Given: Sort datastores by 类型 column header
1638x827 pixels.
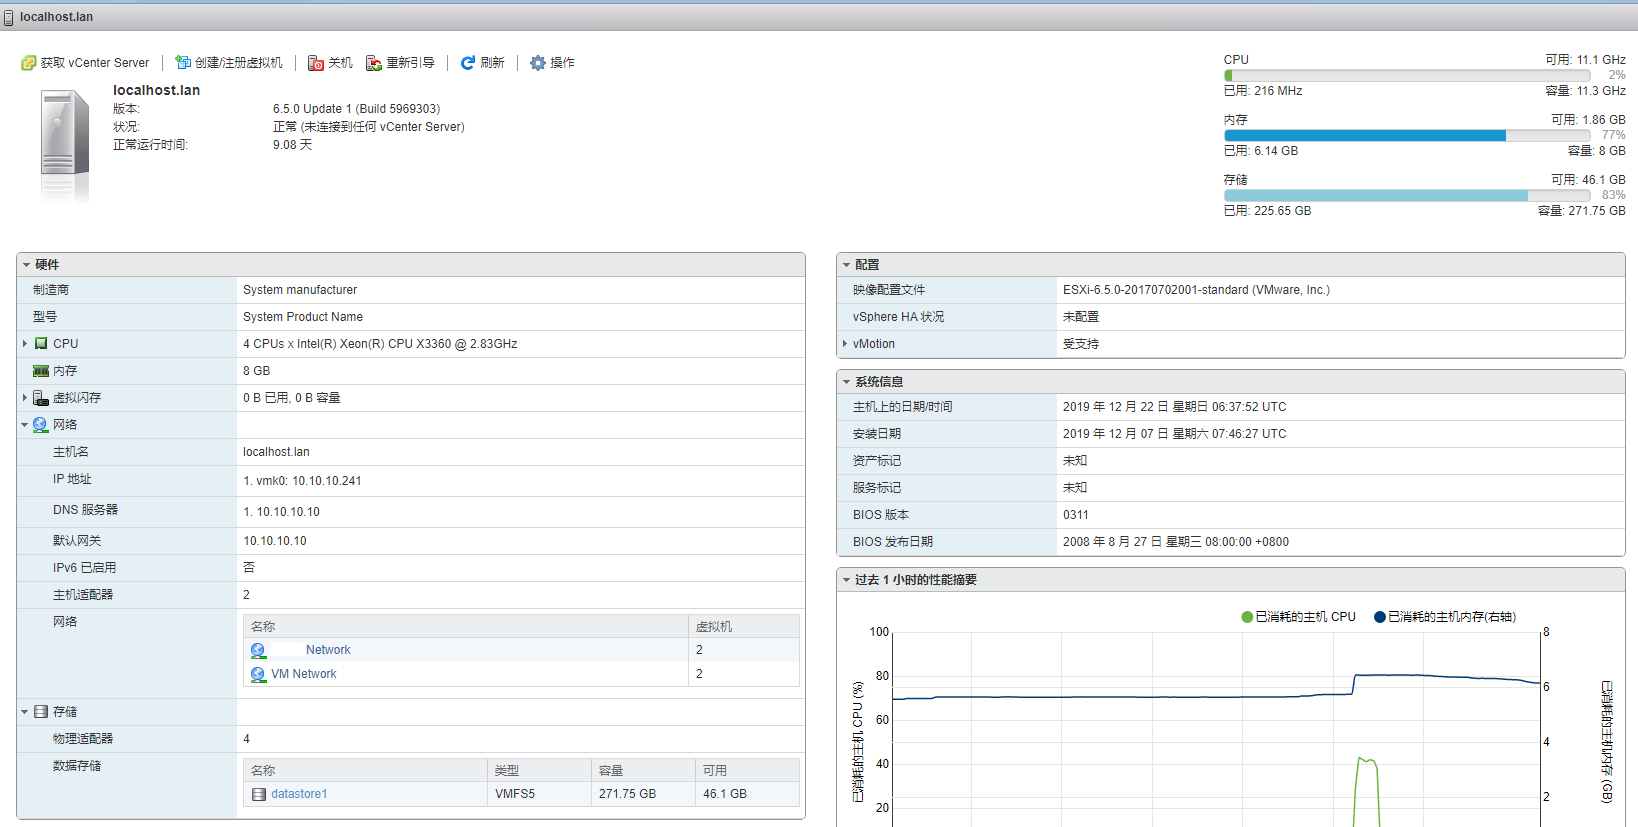Looking at the screenshot, I should point(539,771).
